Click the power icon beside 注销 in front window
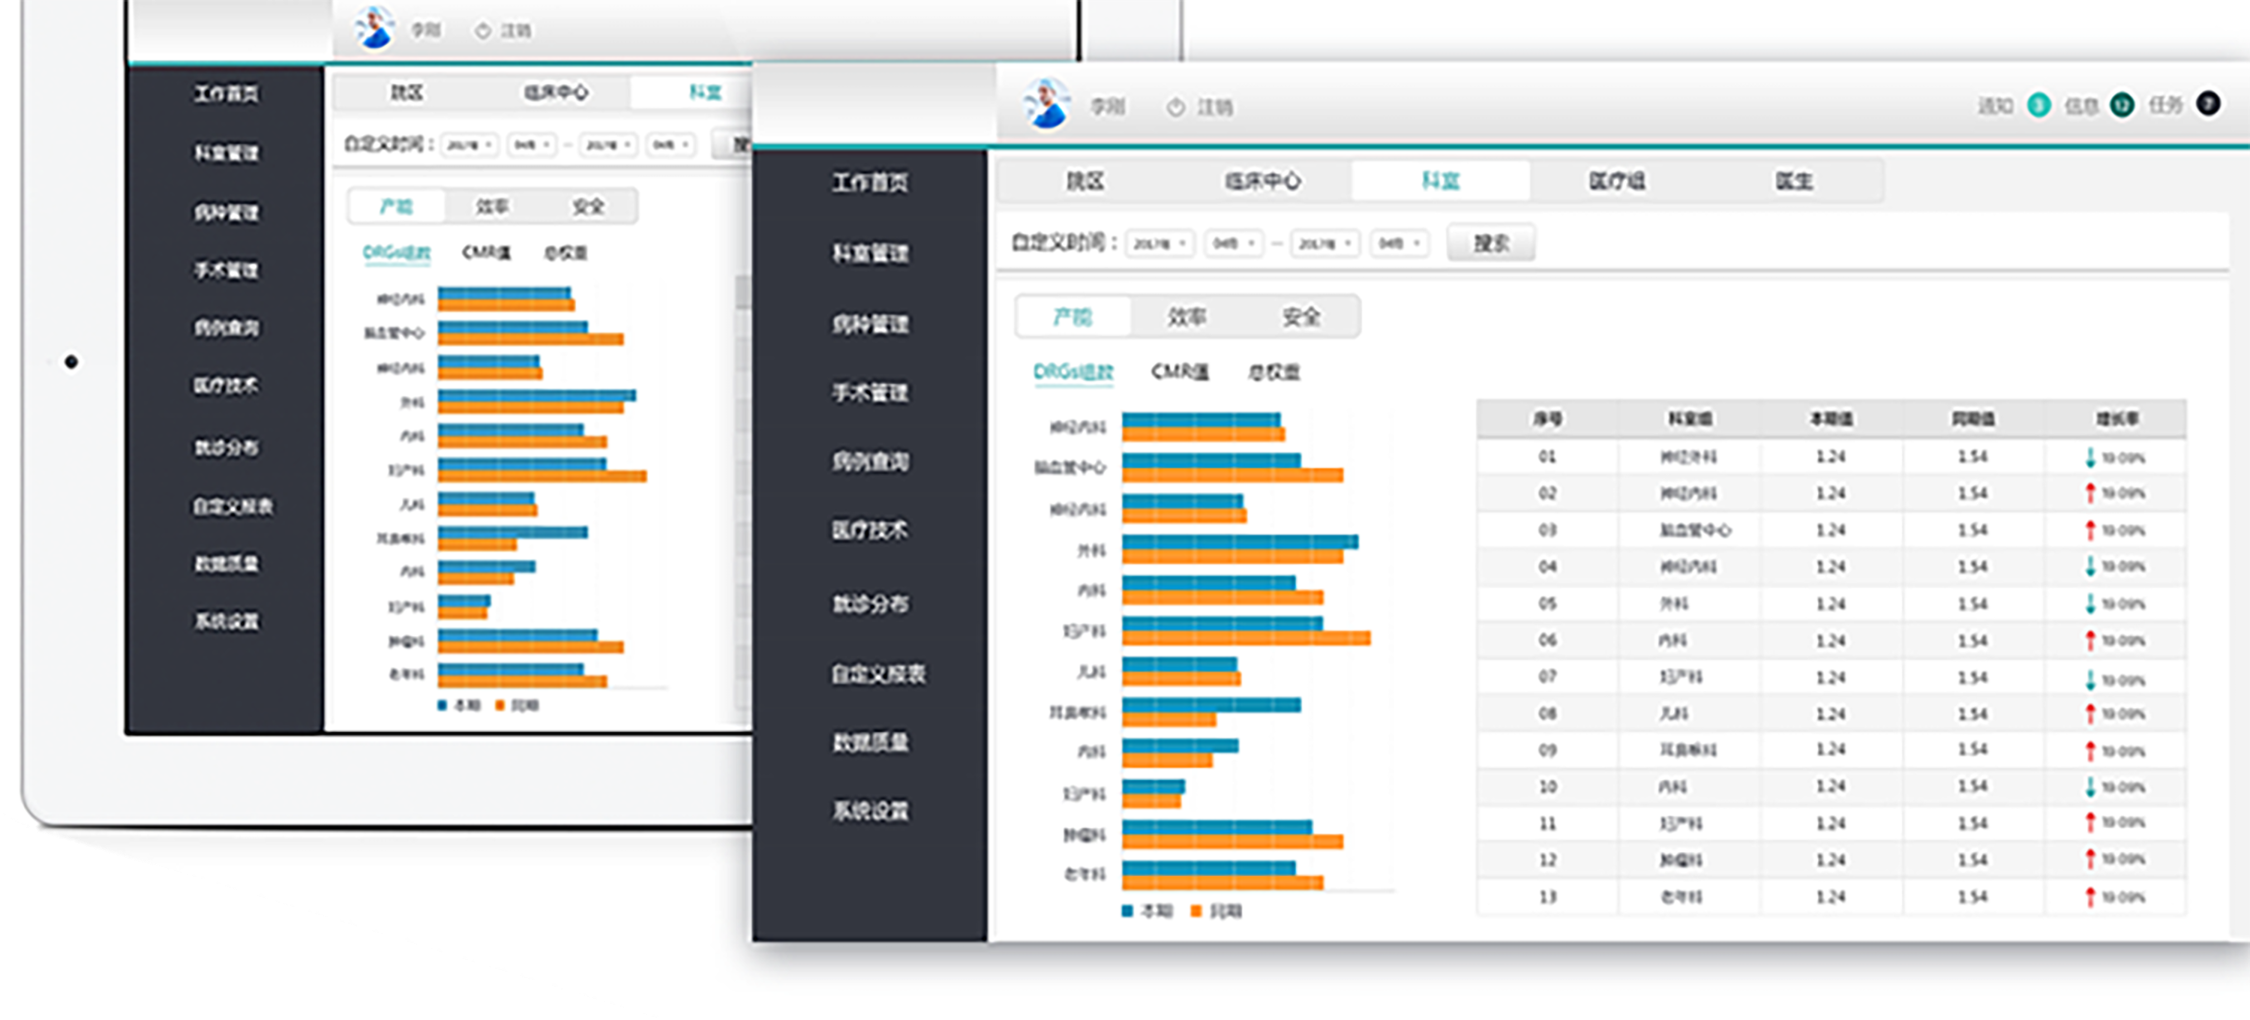The width and height of the screenshot is (2250, 1020). [1176, 107]
